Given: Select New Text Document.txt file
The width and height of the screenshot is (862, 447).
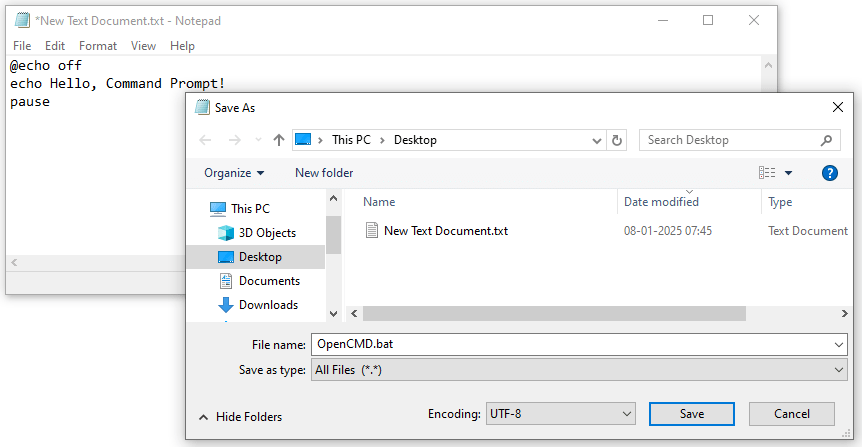Looking at the screenshot, I should tap(446, 231).
